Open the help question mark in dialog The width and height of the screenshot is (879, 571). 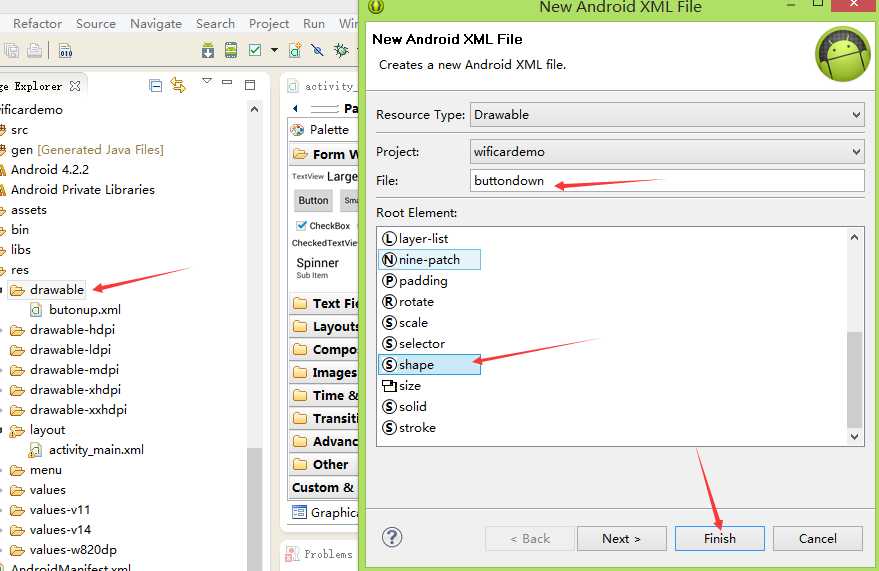click(x=392, y=537)
